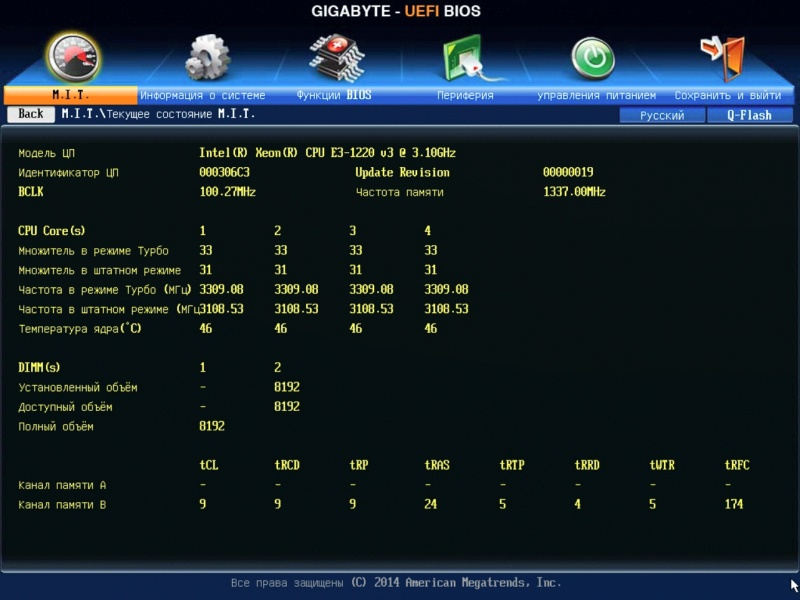Select the tRTP column header
The height and width of the screenshot is (600, 800).
[x=512, y=465]
